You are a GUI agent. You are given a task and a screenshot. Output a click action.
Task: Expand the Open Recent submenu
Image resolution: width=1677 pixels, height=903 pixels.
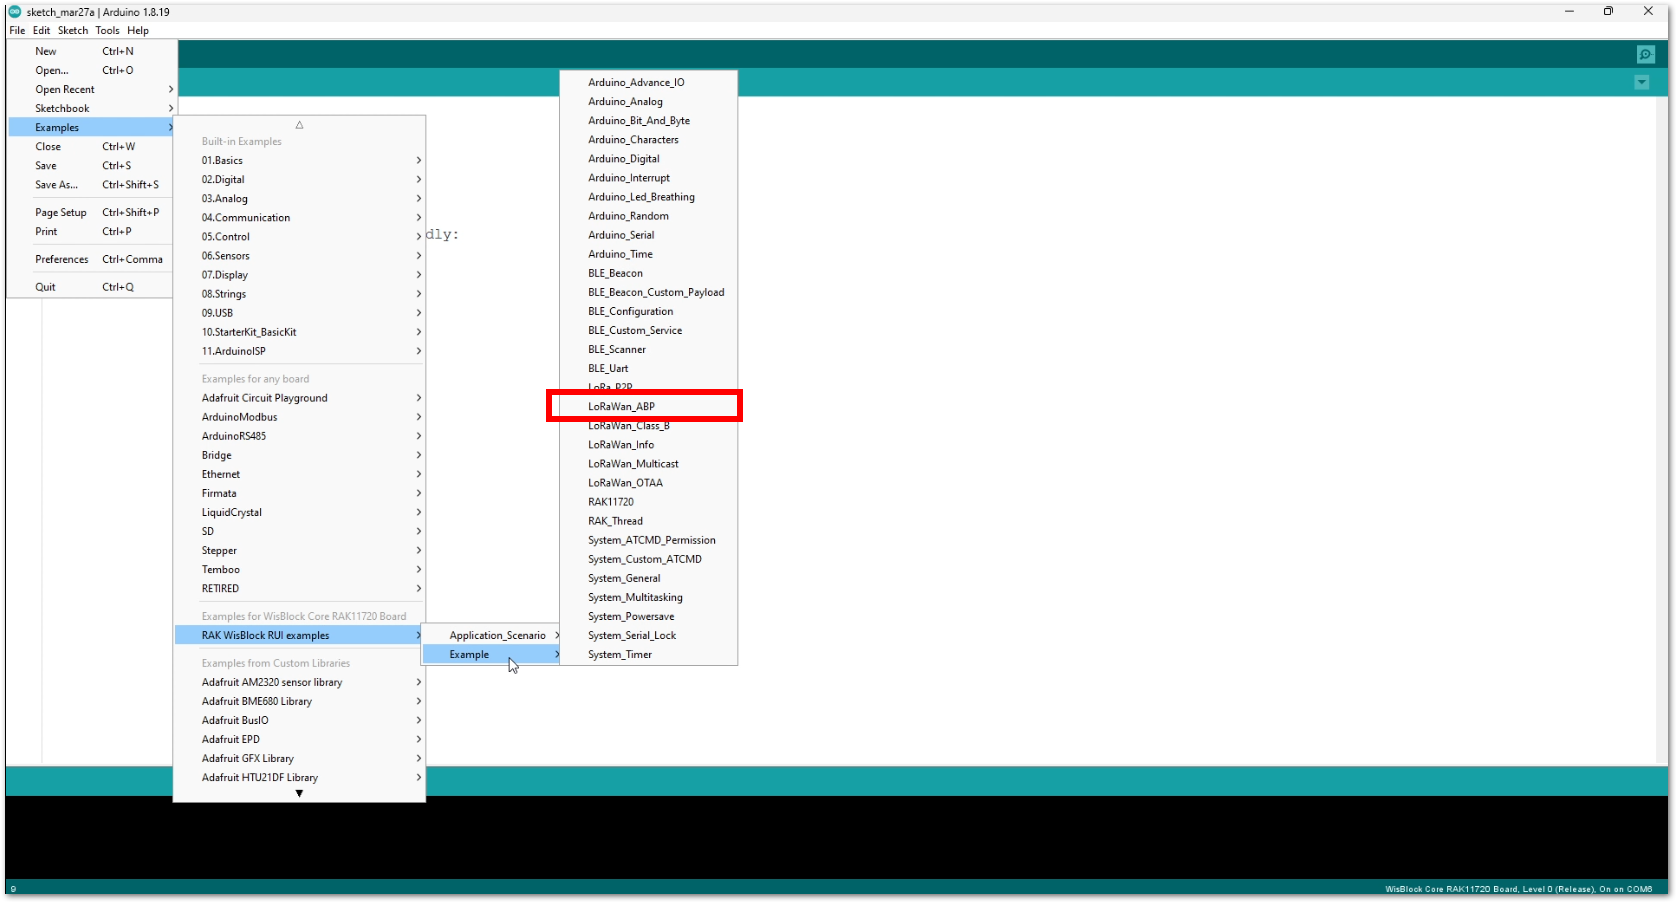pos(91,89)
